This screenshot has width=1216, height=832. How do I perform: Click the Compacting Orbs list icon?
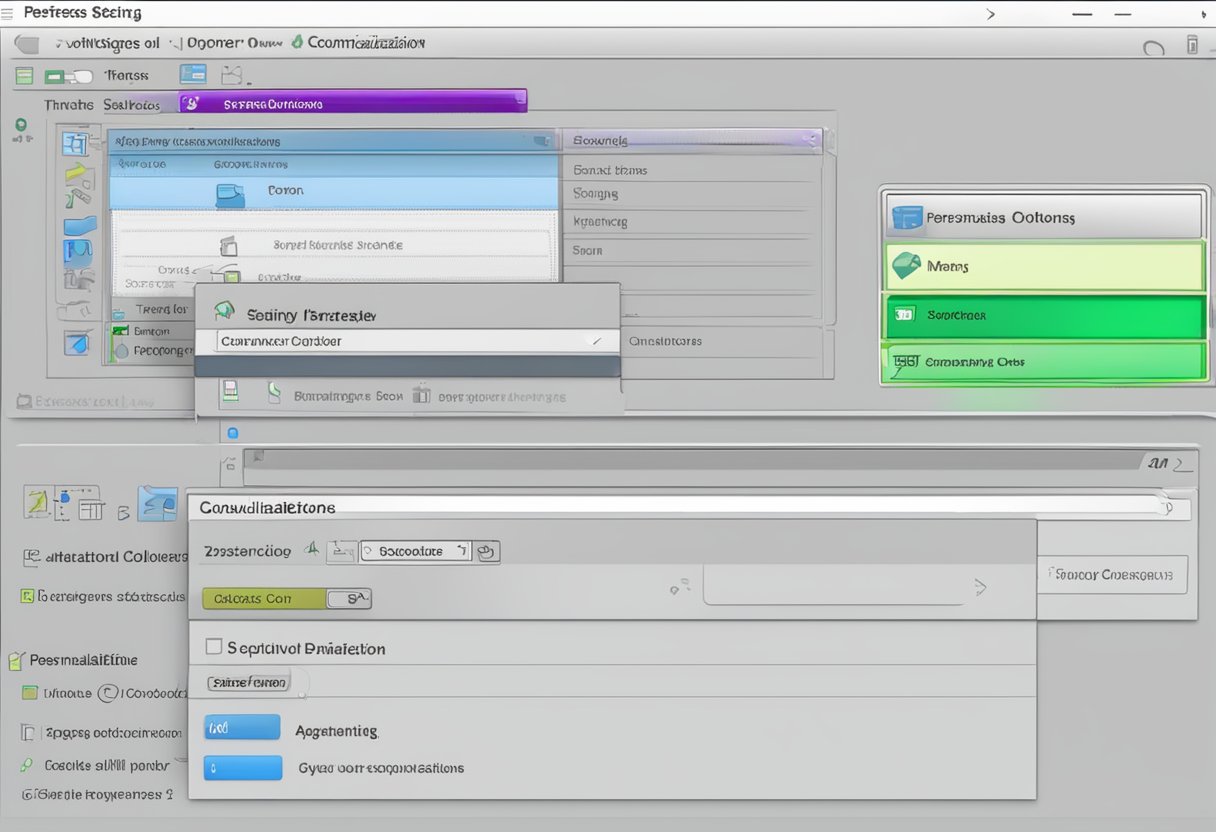[x=907, y=361]
